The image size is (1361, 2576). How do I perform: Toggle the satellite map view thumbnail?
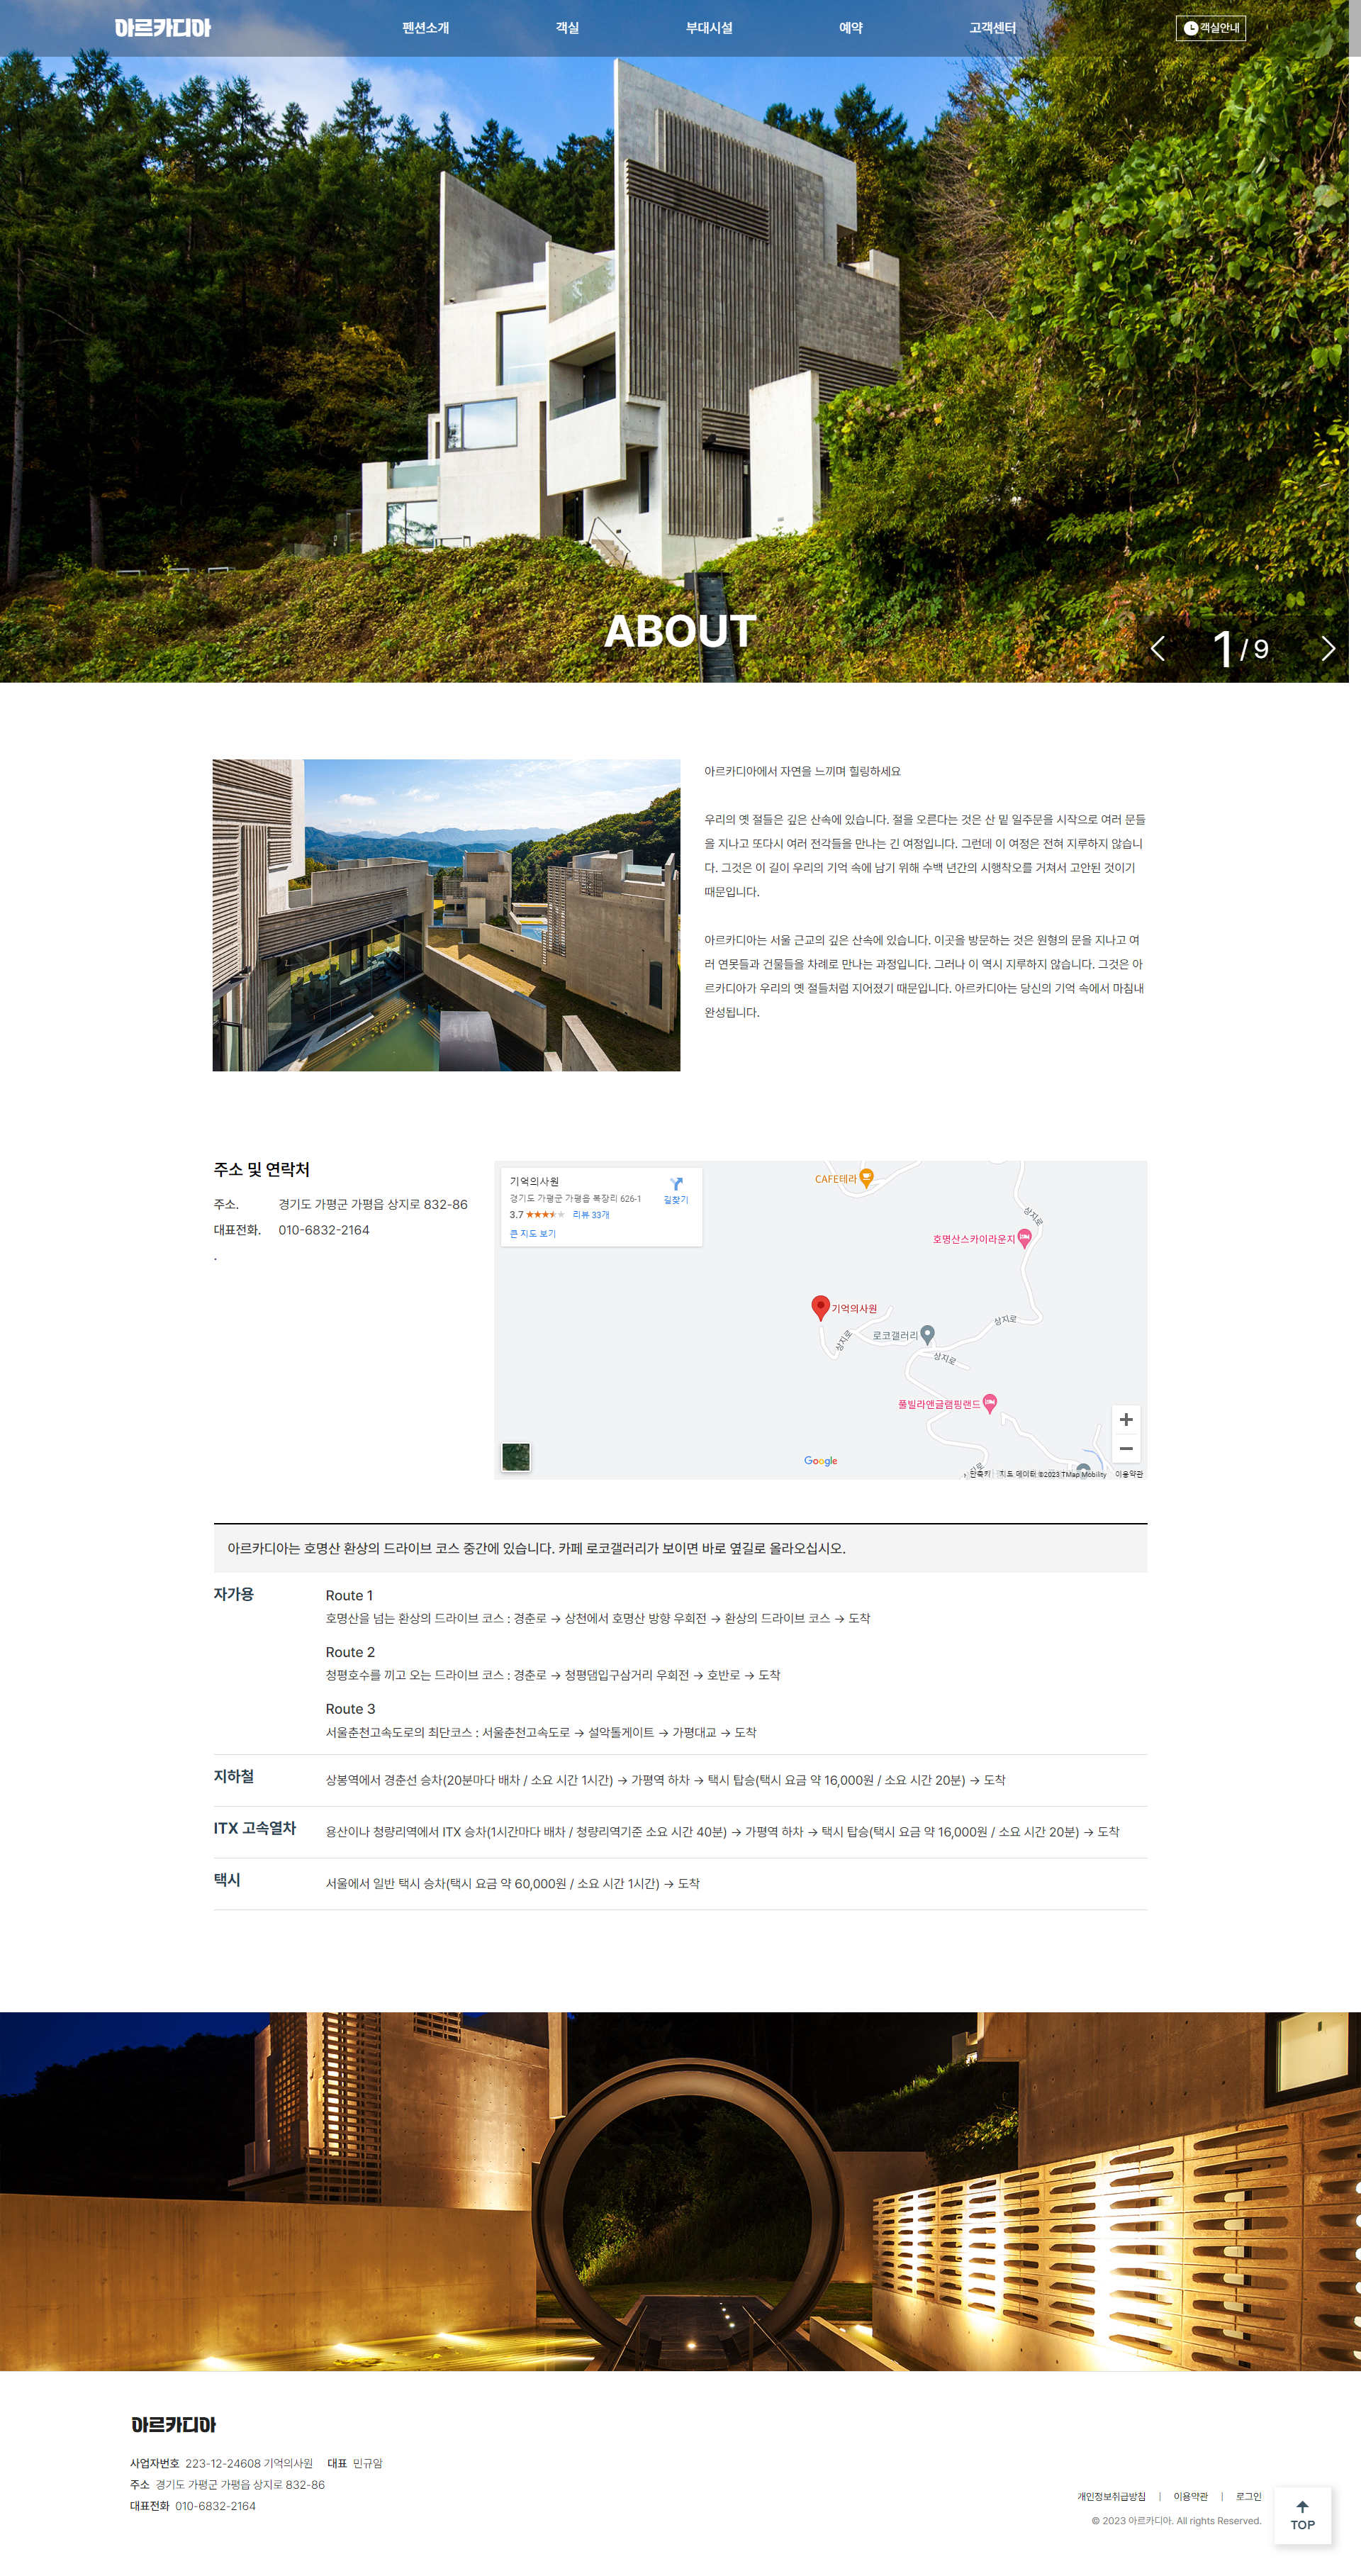pos(516,1456)
